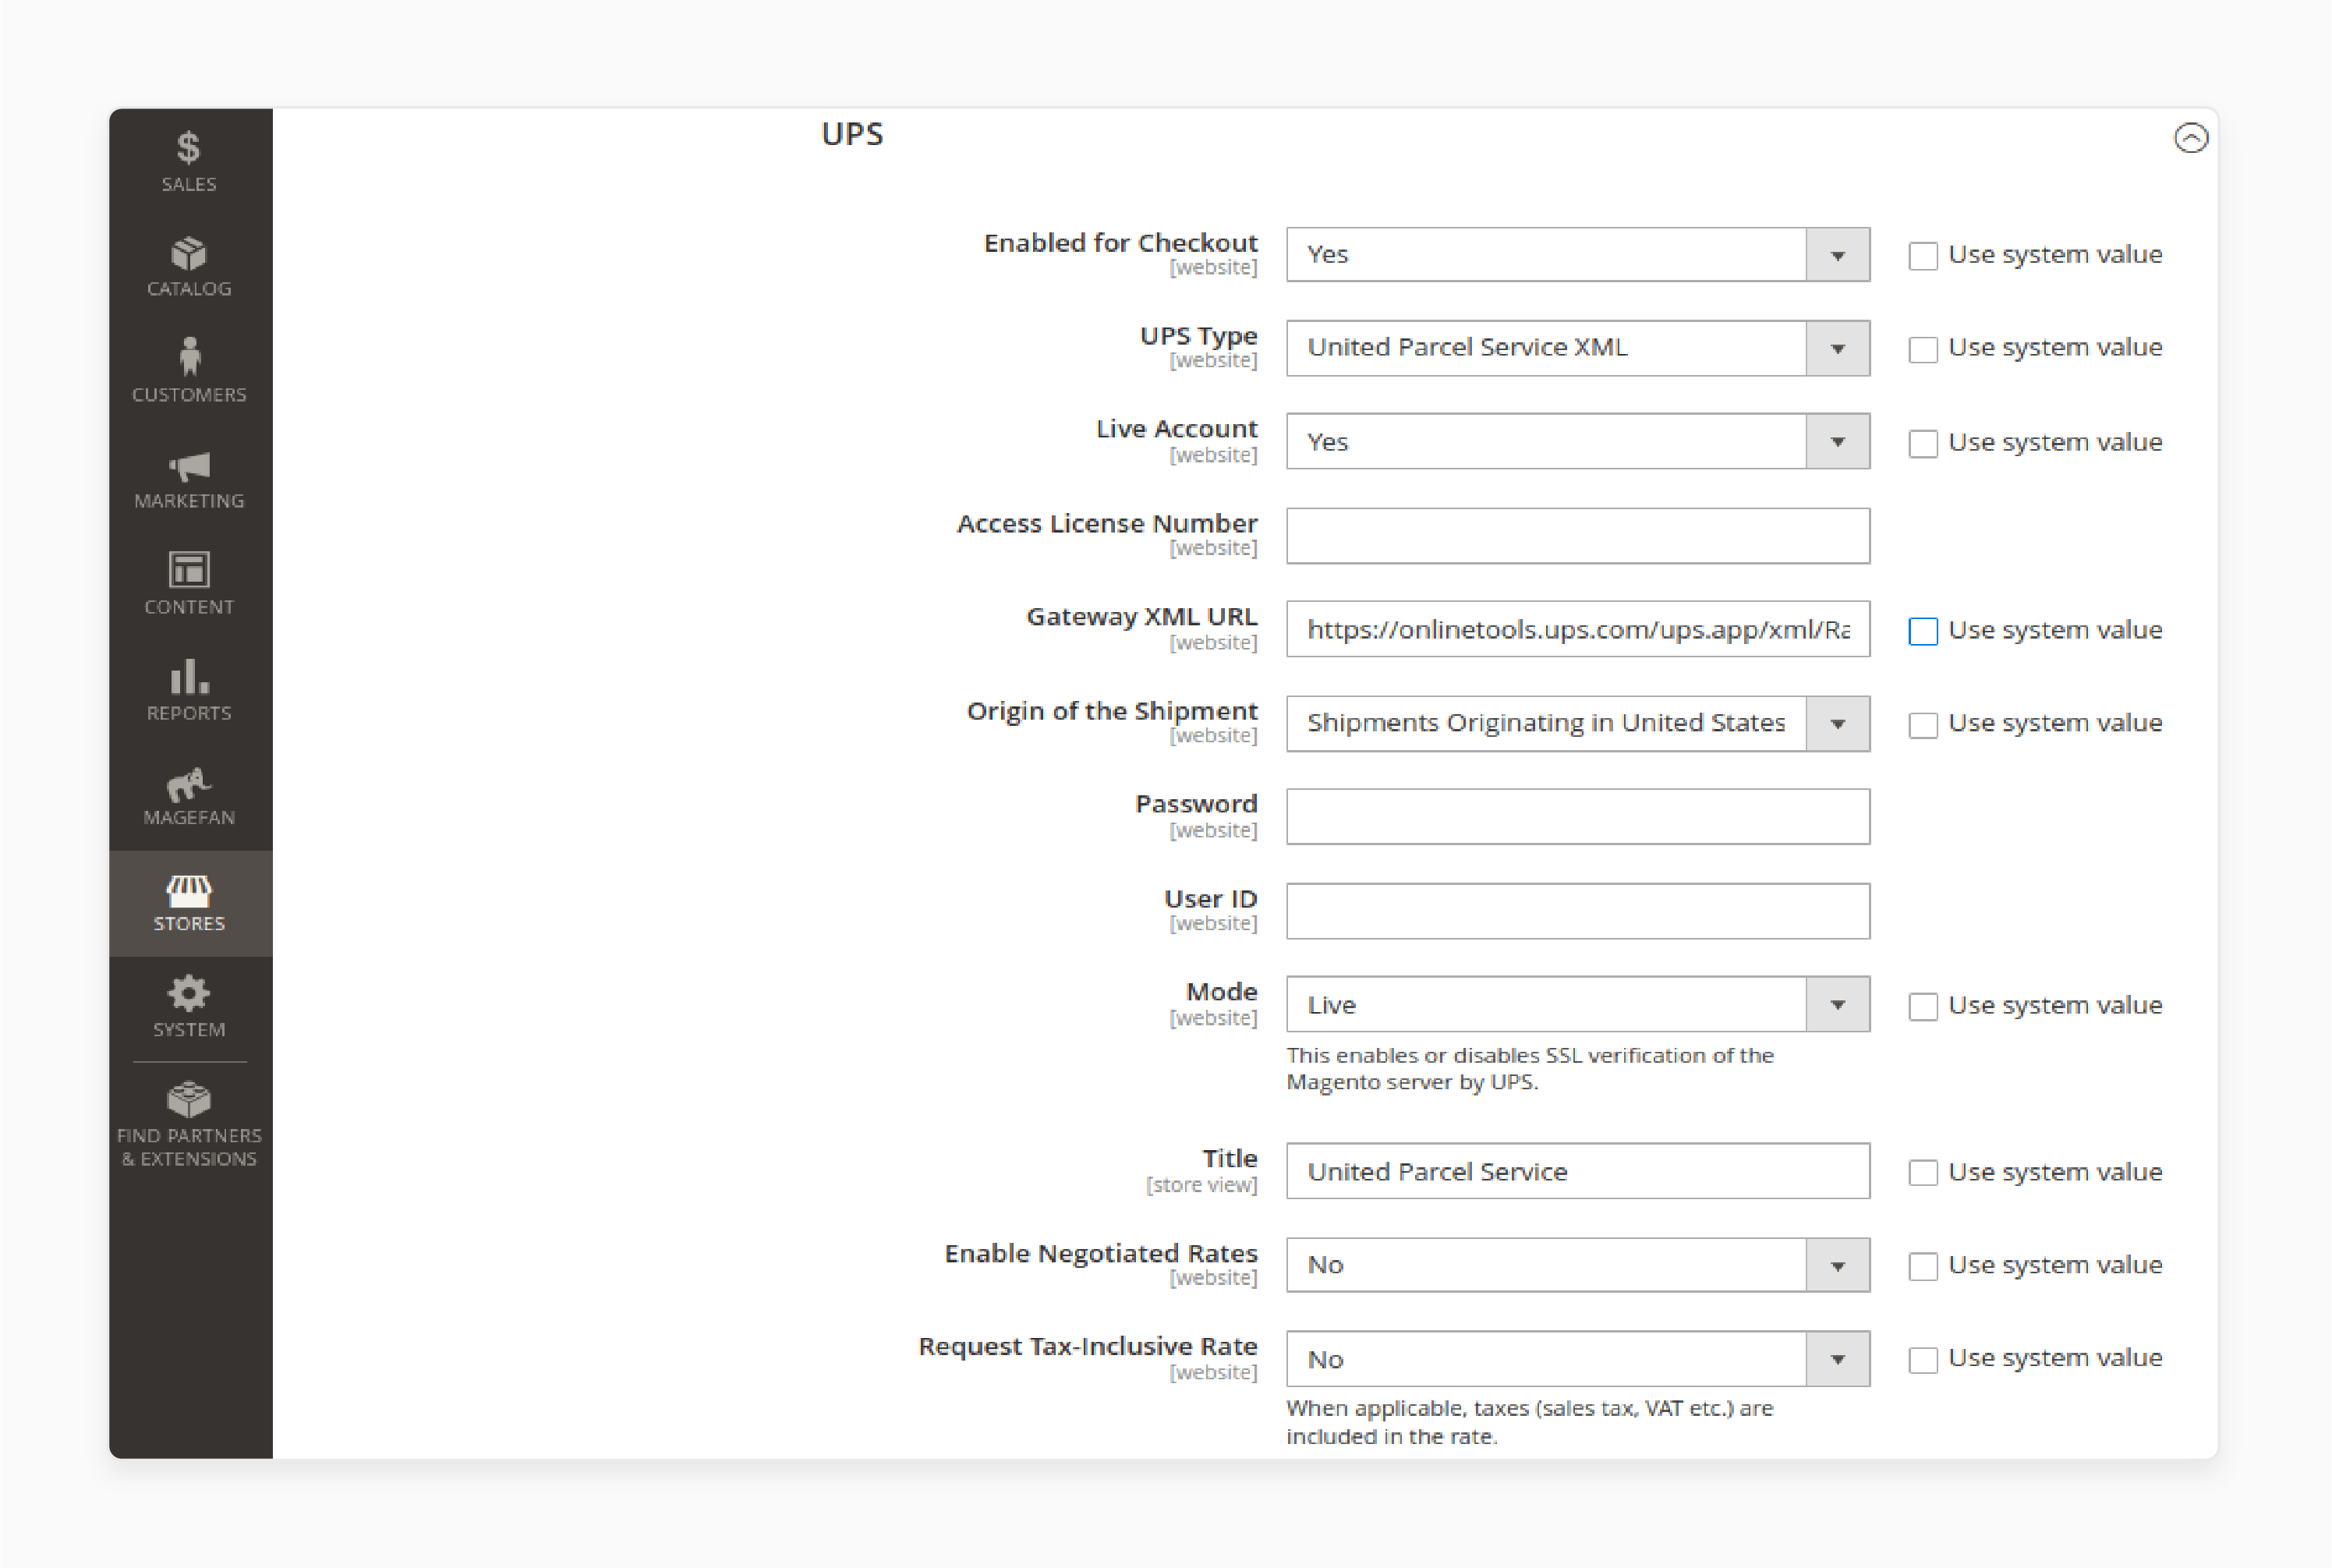The height and width of the screenshot is (1568, 2332).
Task: Open the Marketing megaphone icon
Action: pos(188,467)
